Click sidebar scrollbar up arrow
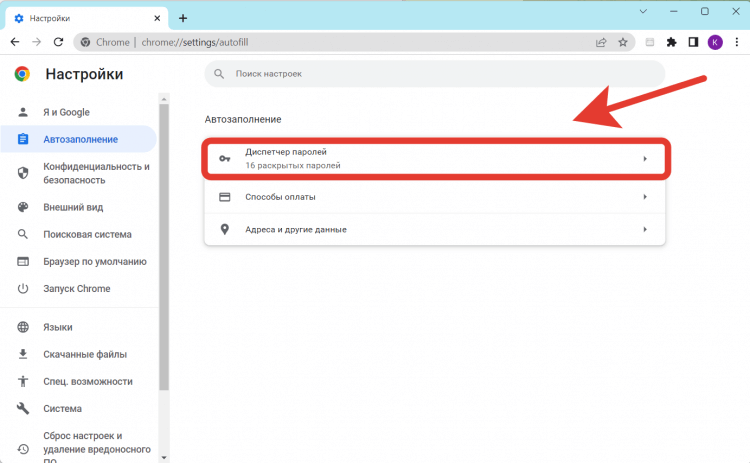Screen dimensions: 750x463 [x=164, y=99]
